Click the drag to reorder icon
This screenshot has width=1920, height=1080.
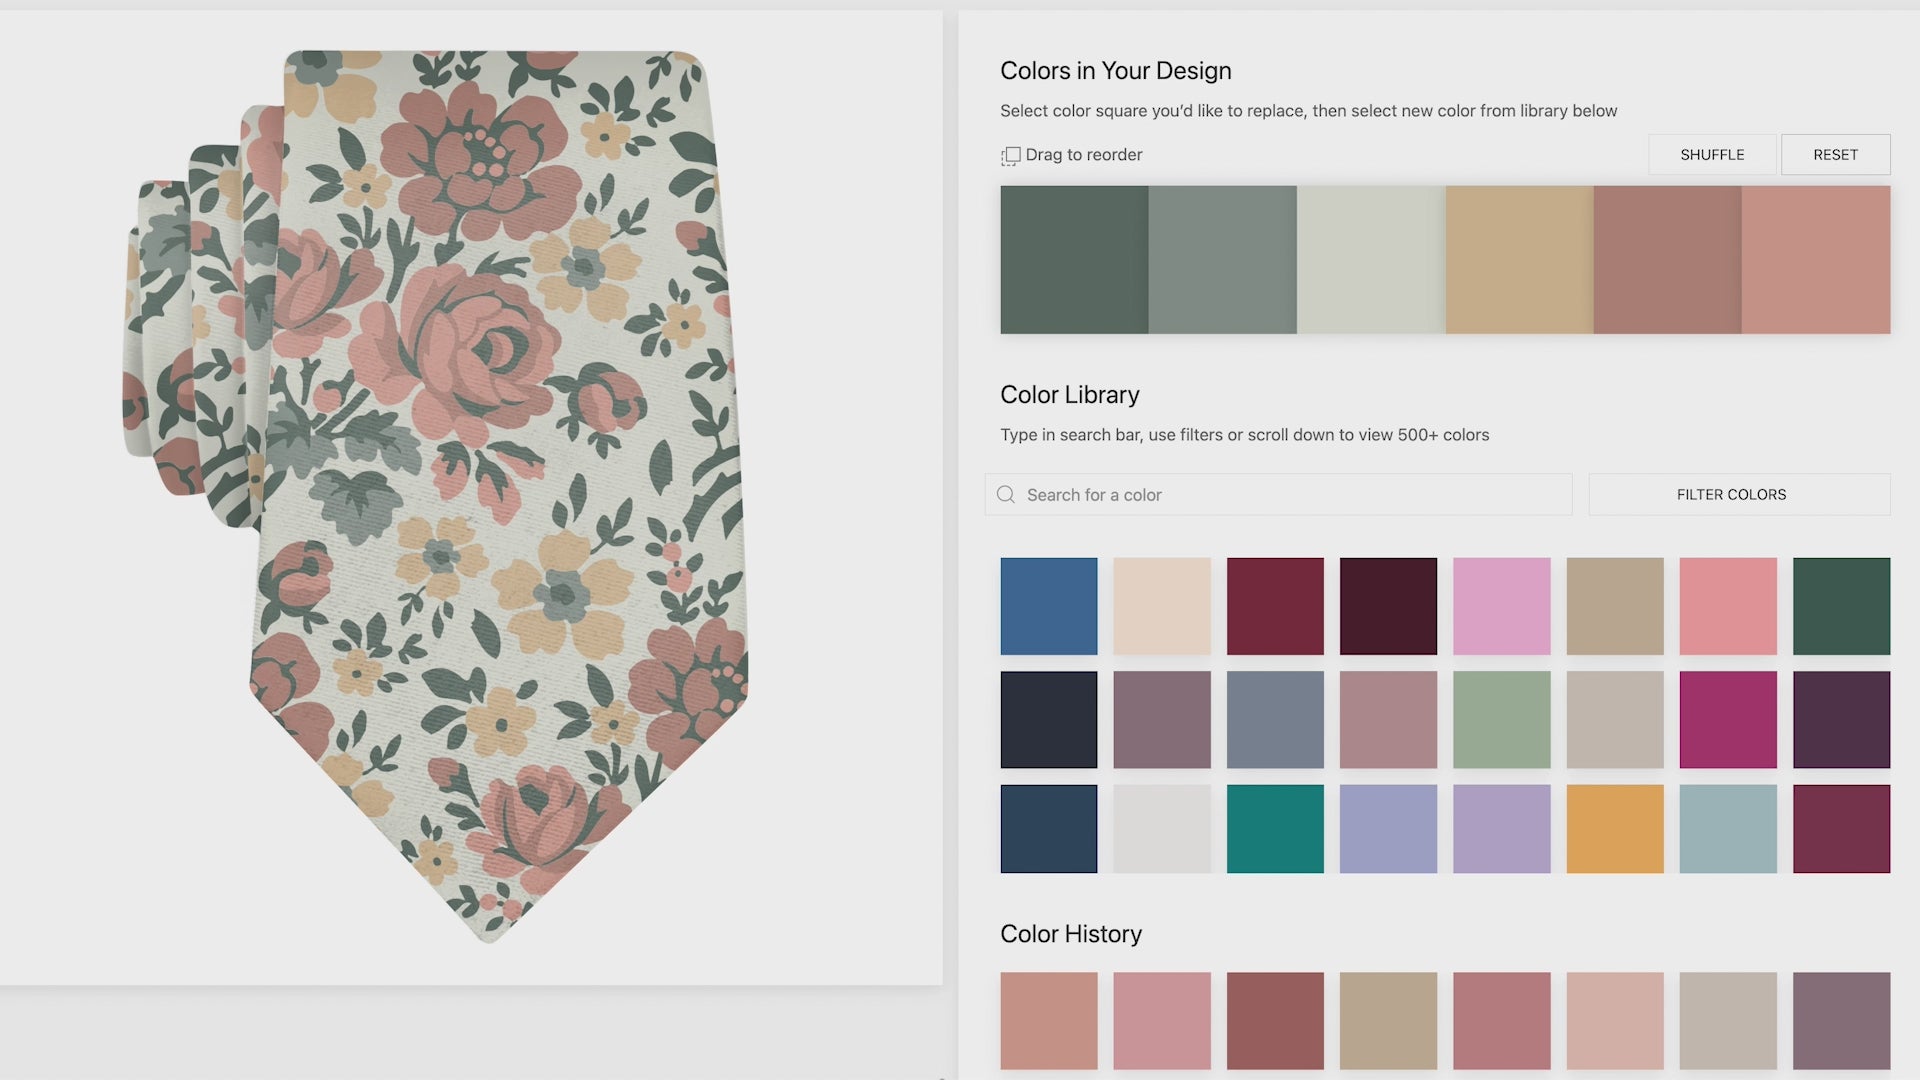tap(1010, 156)
